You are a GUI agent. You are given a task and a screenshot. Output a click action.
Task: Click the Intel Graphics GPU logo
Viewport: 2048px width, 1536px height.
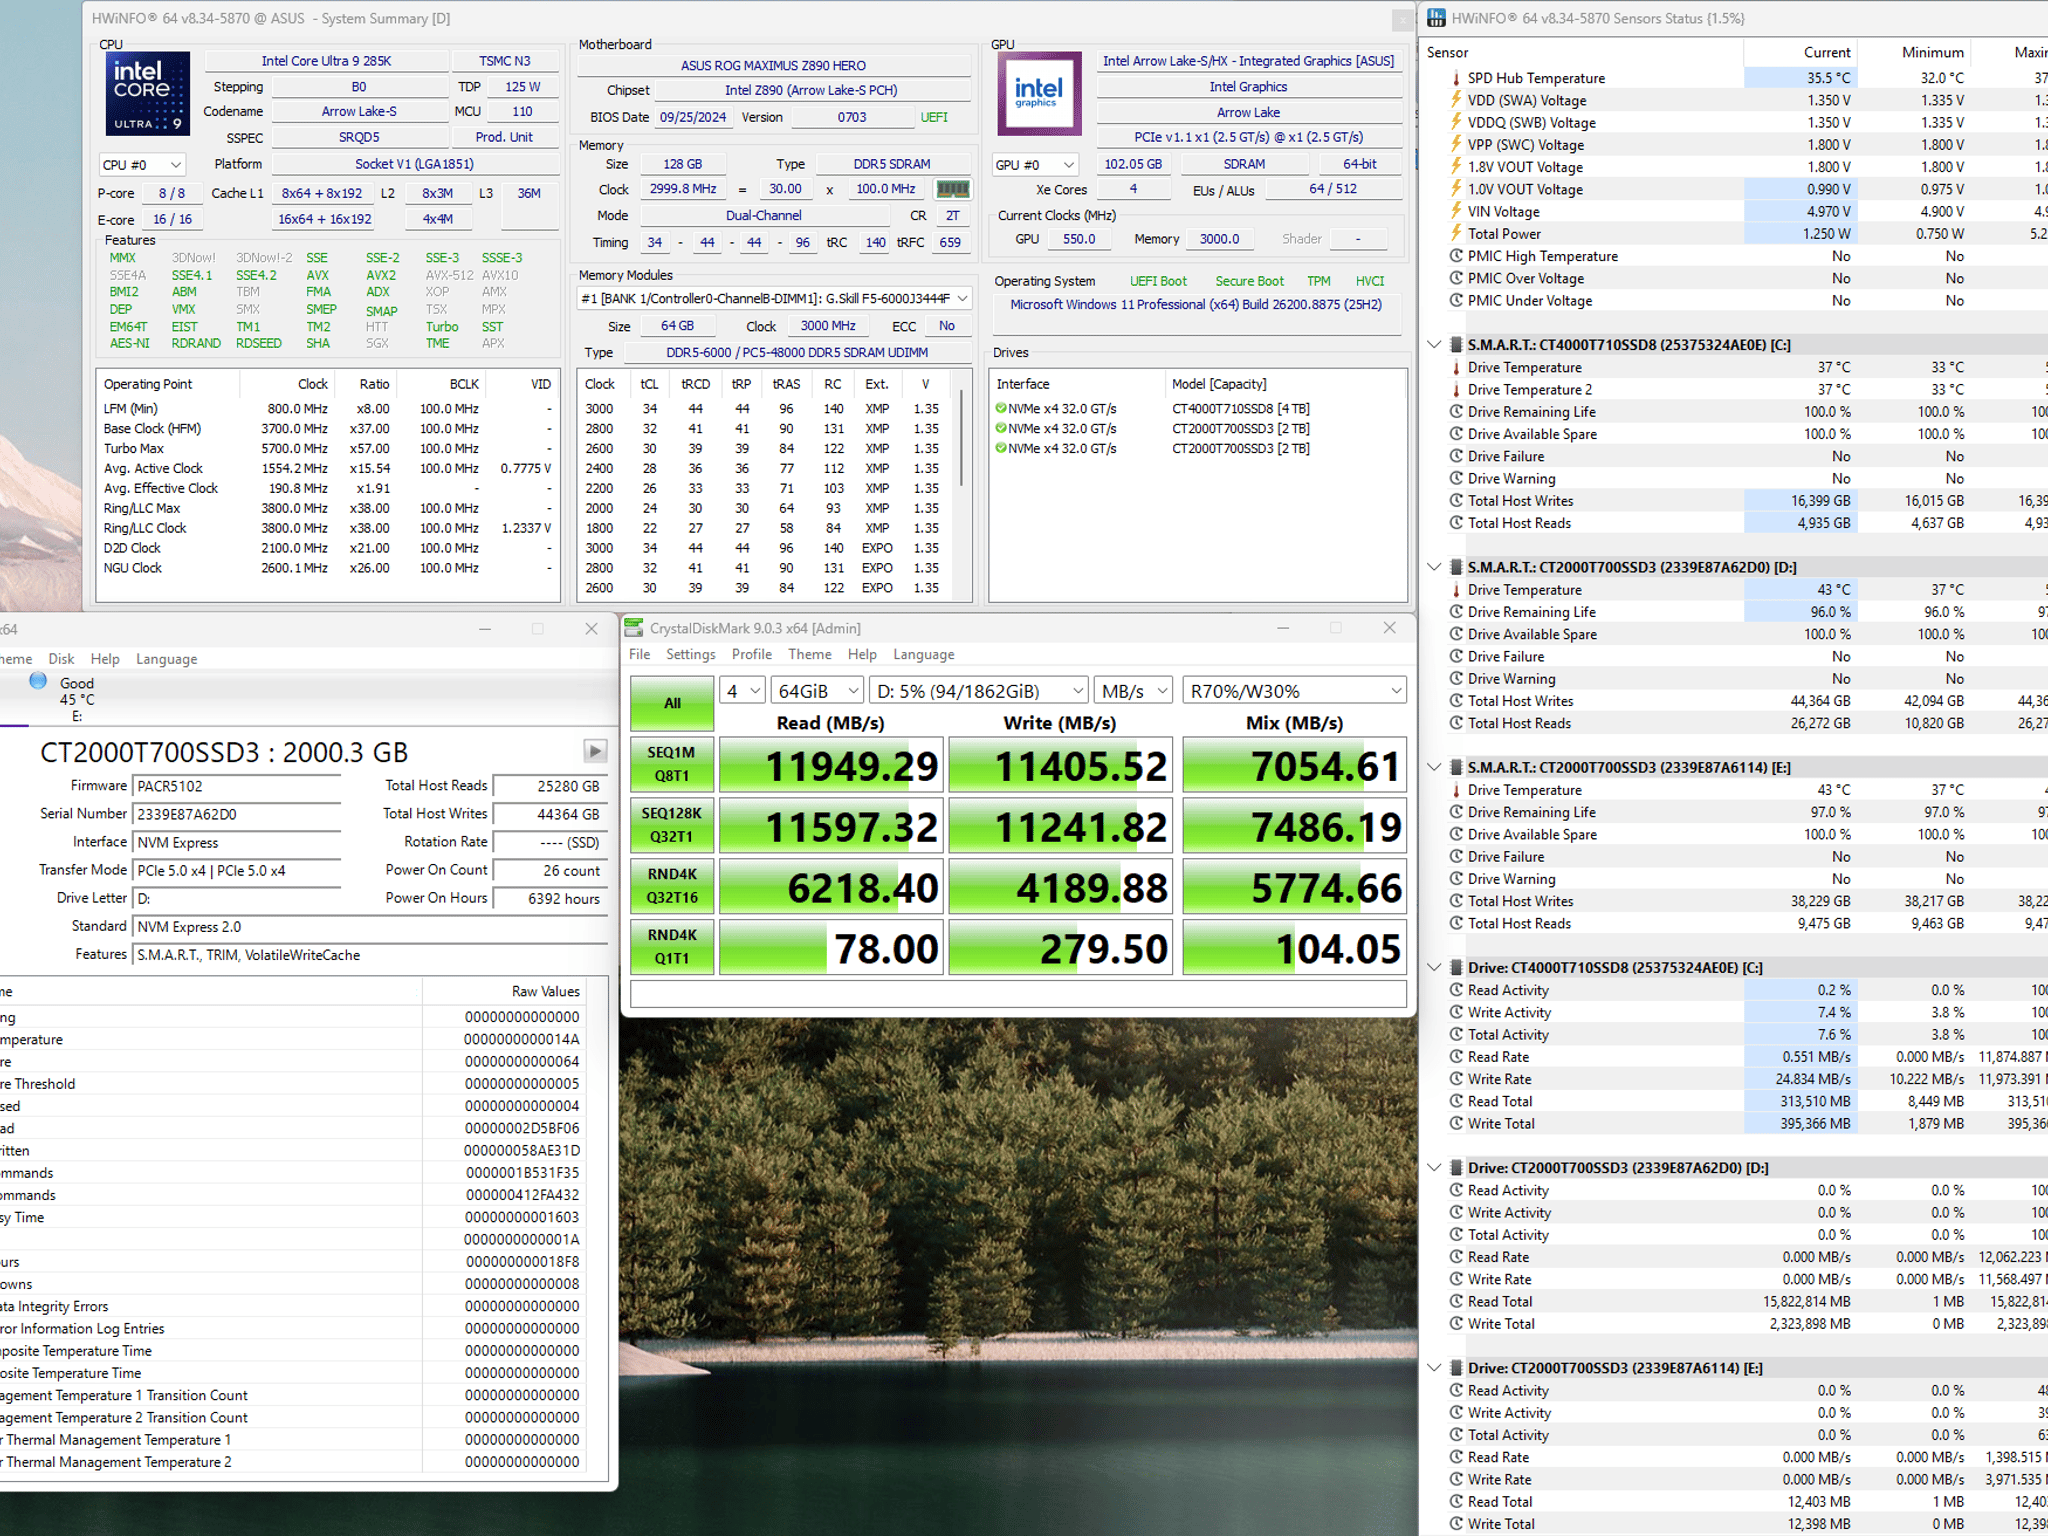coord(1039,93)
